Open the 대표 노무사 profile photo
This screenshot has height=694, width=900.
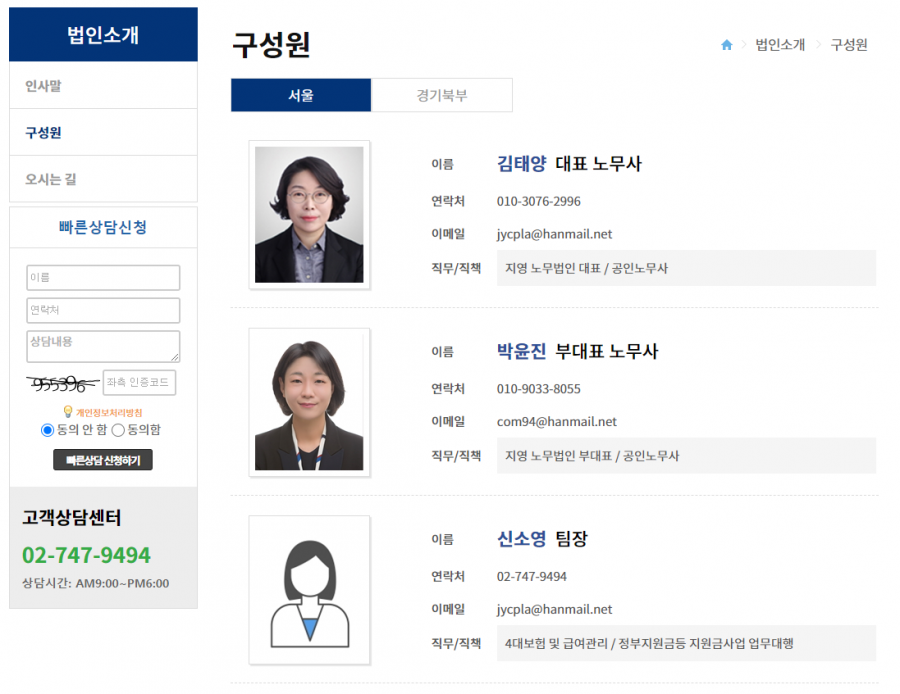(x=309, y=214)
